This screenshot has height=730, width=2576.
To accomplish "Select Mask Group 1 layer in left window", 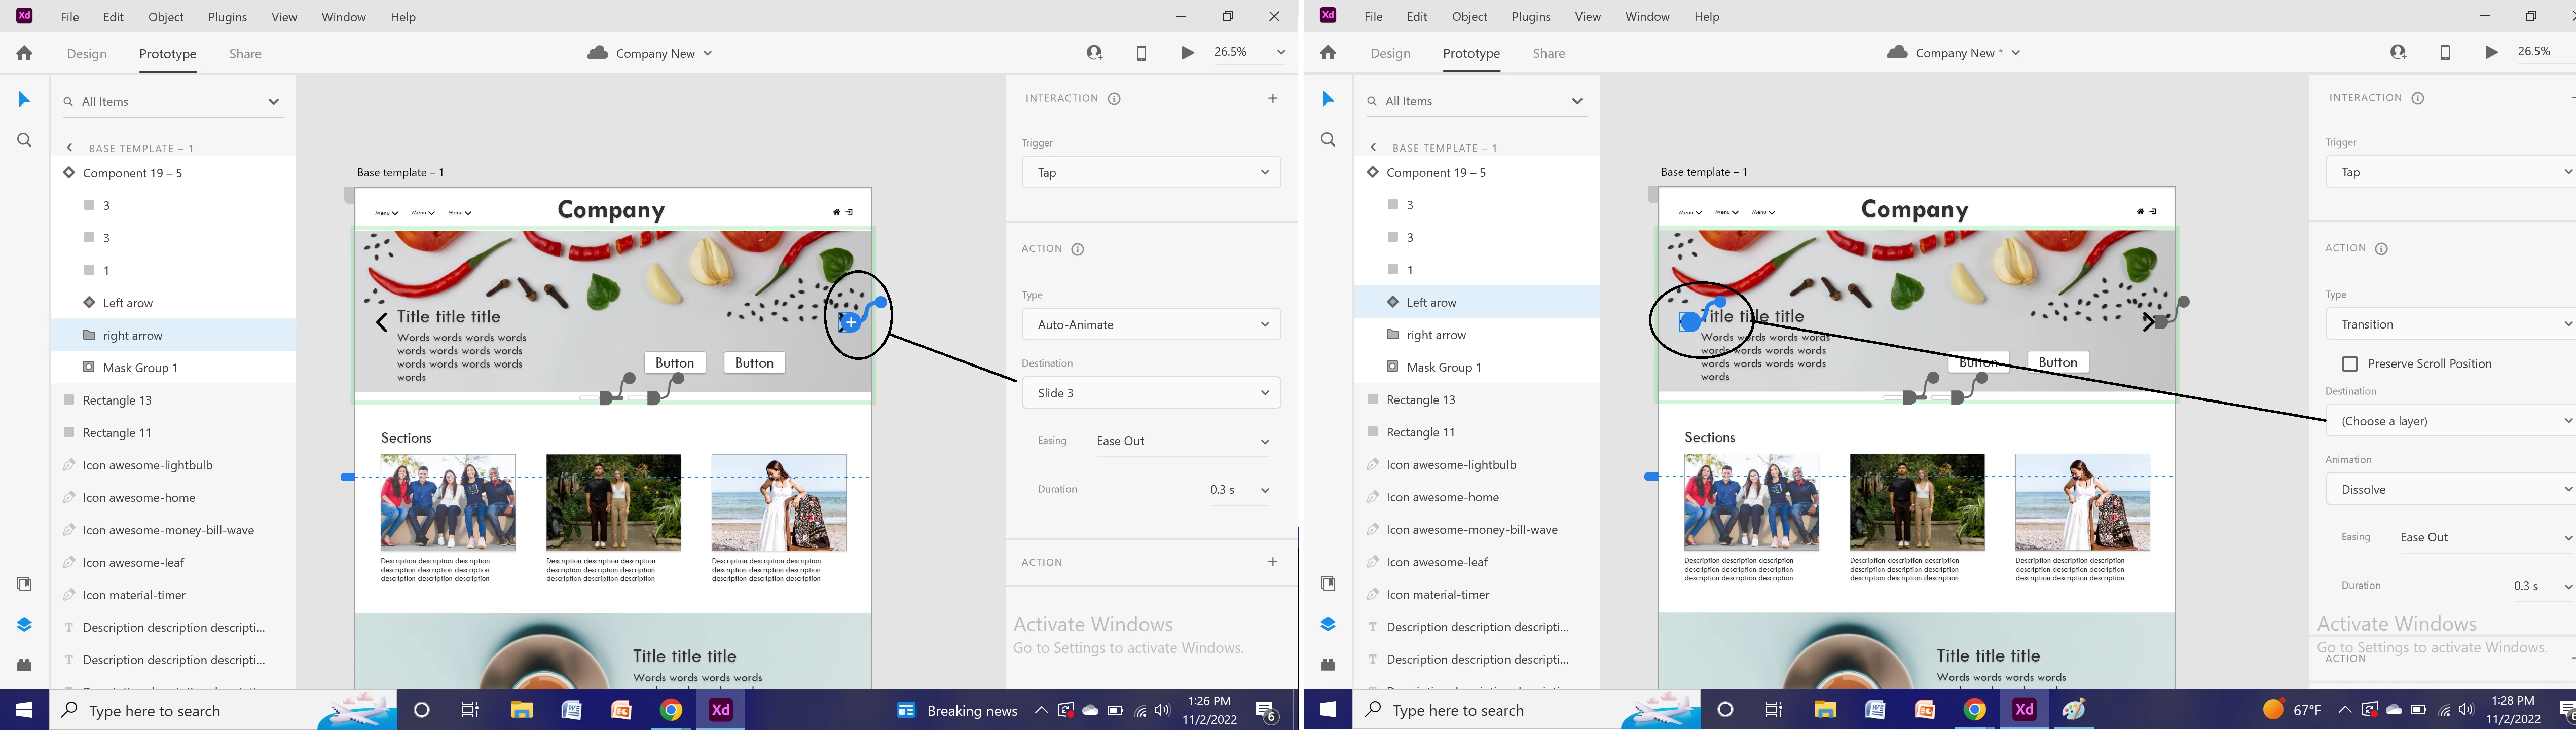I will (140, 368).
